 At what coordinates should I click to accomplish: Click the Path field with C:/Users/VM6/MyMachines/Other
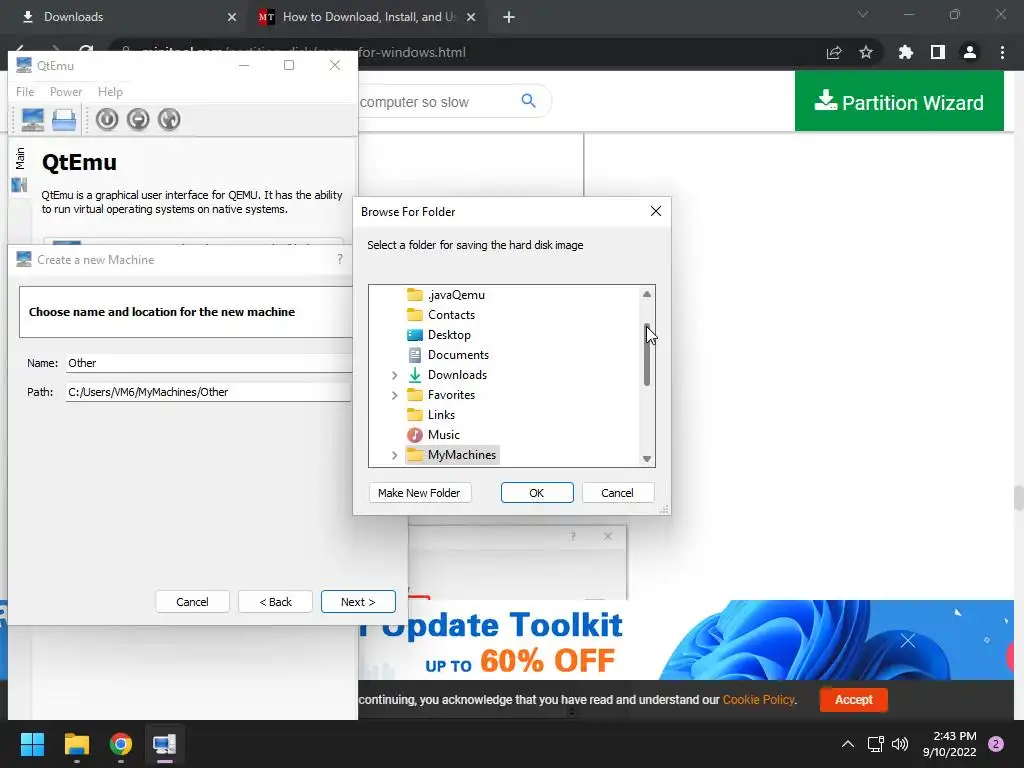pyautogui.click(x=208, y=392)
